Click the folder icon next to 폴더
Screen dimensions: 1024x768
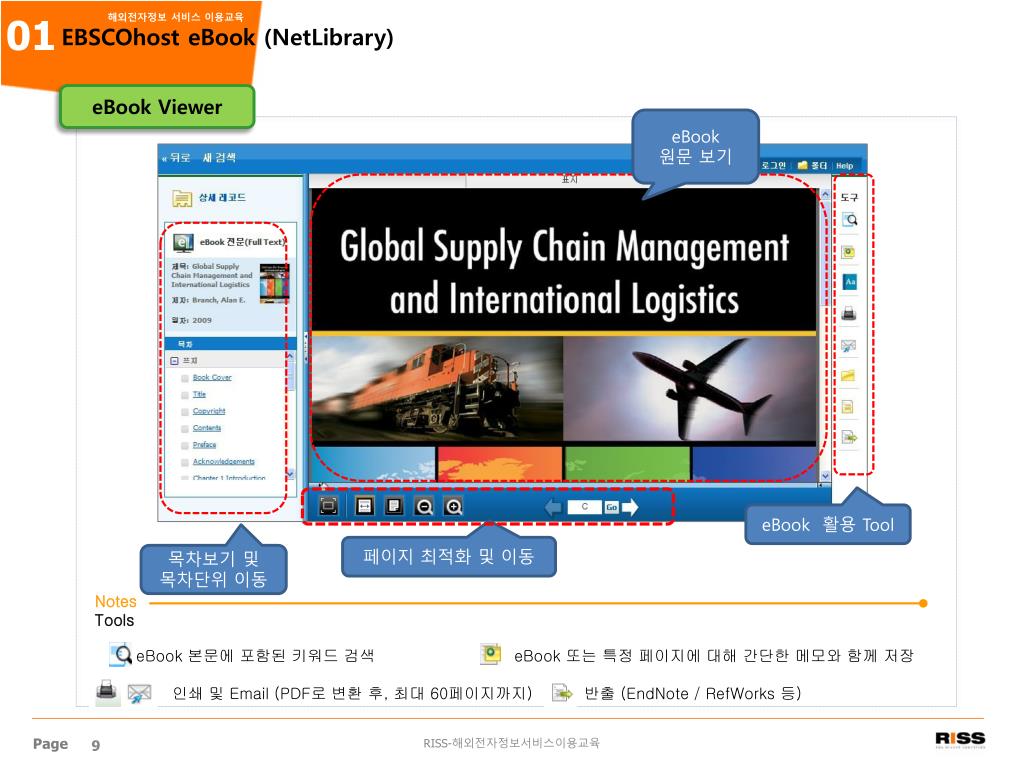click(x=803, y=165)
